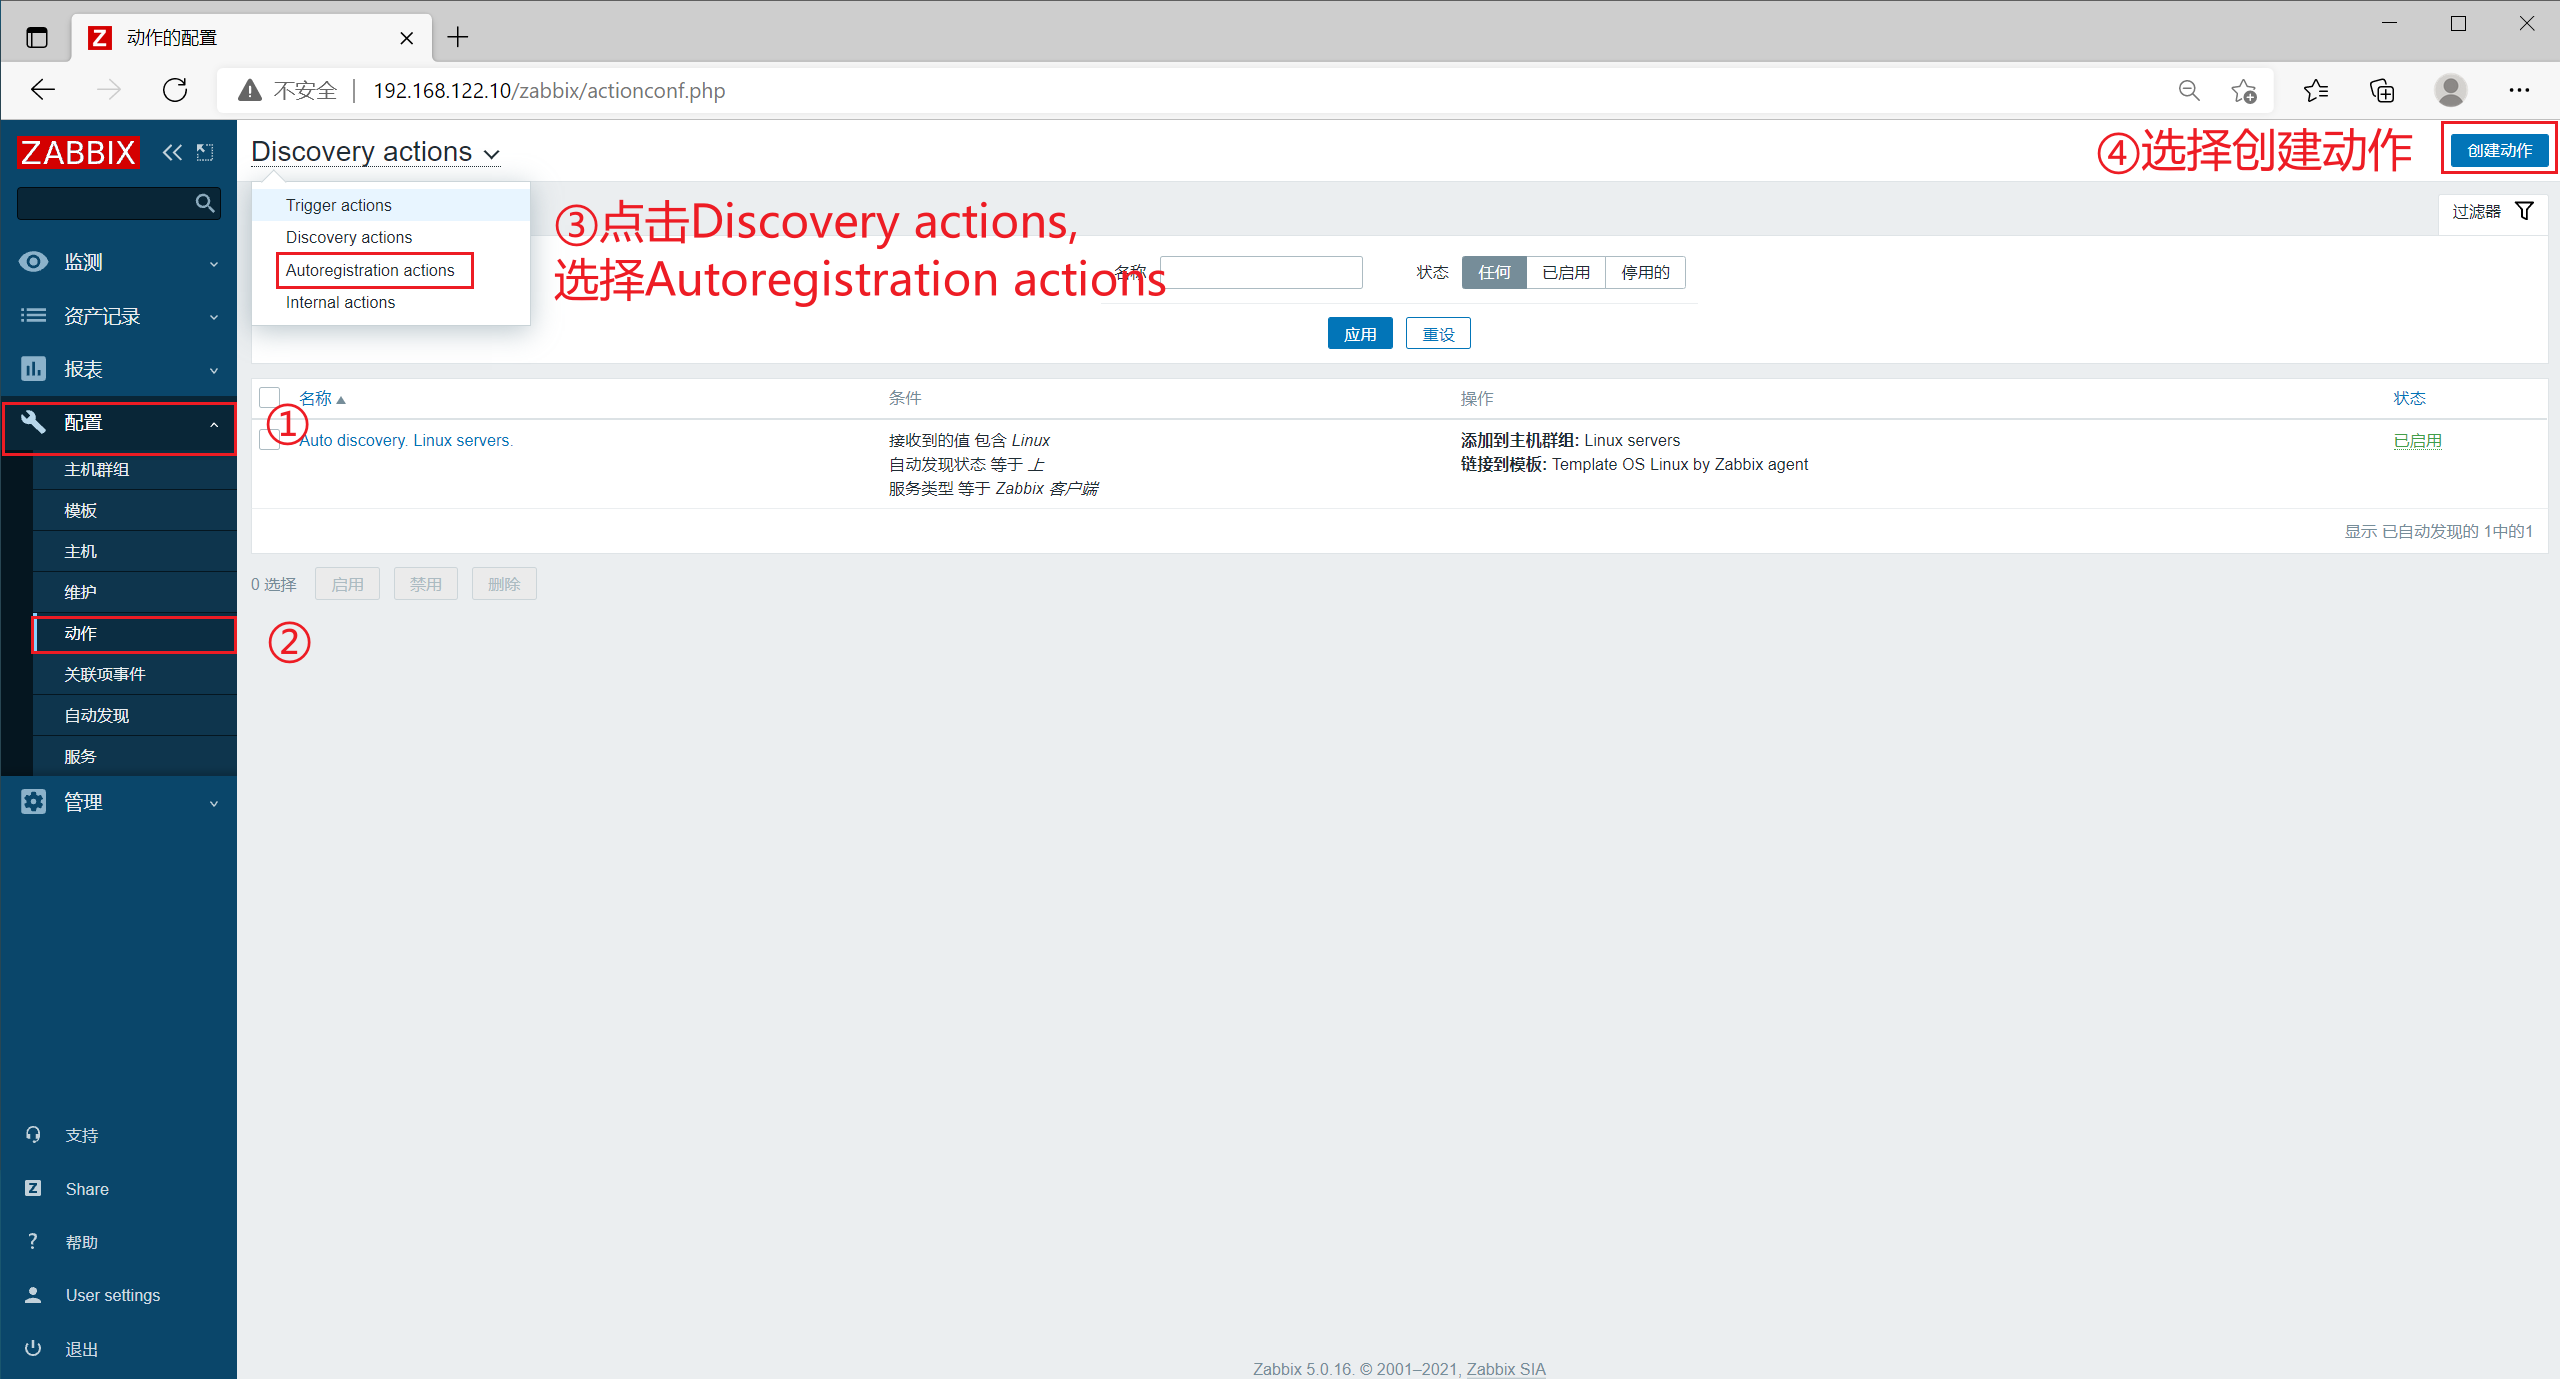2560x1379 pixels.
Task: Expand the 资产记录 menu section
Action: click(x=119, y=316)
